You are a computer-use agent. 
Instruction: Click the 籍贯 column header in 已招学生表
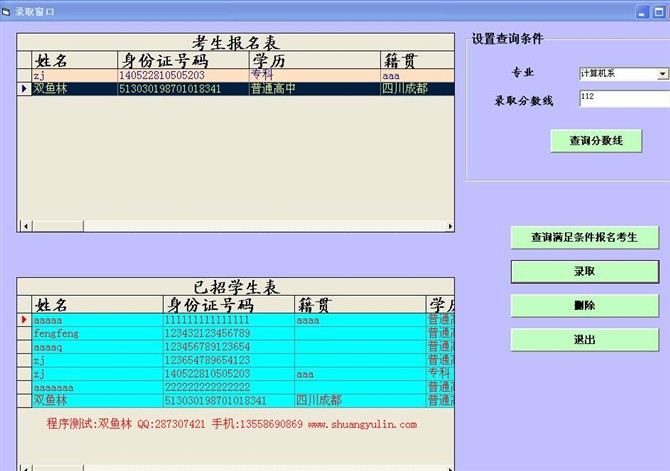click(360, 305)
